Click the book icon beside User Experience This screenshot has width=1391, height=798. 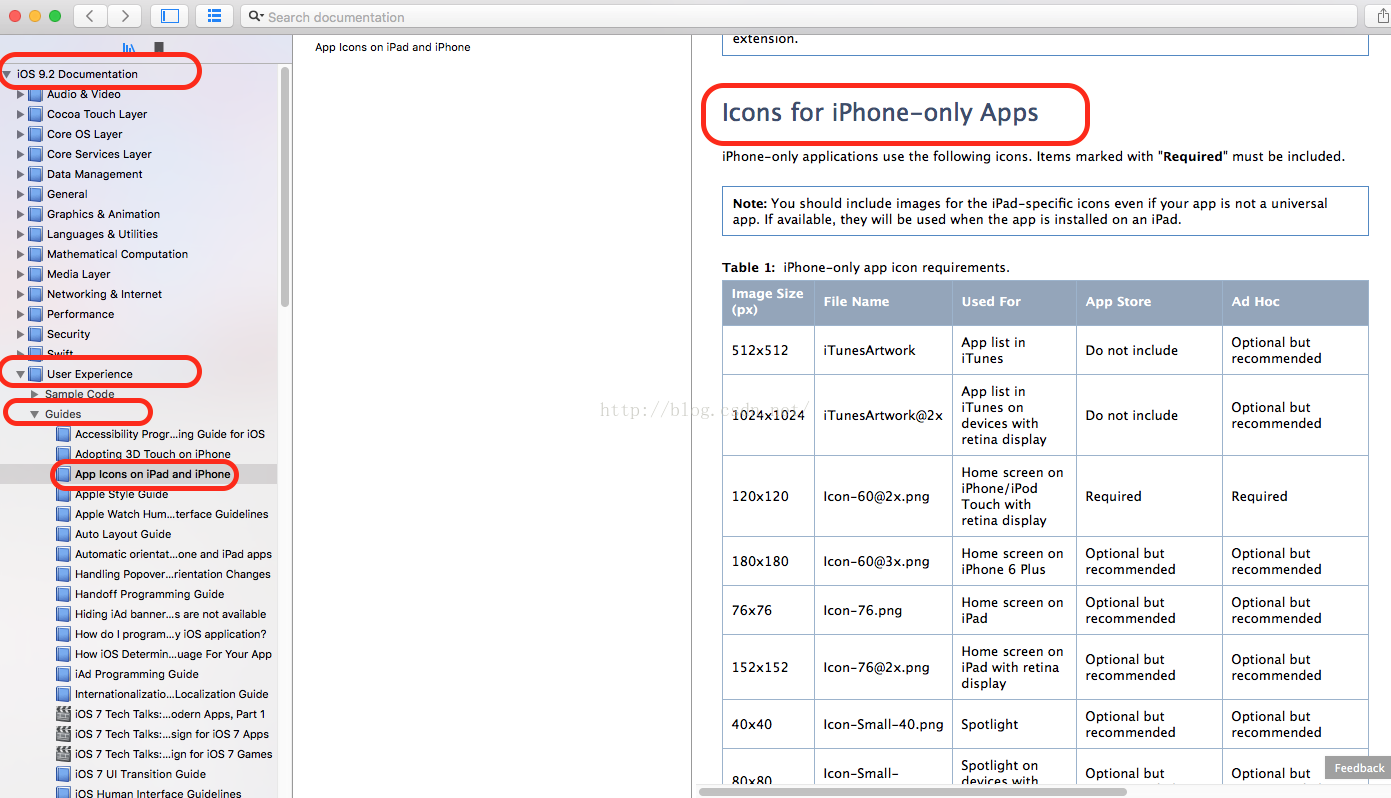pyautogui.click(x=36, y=374)
